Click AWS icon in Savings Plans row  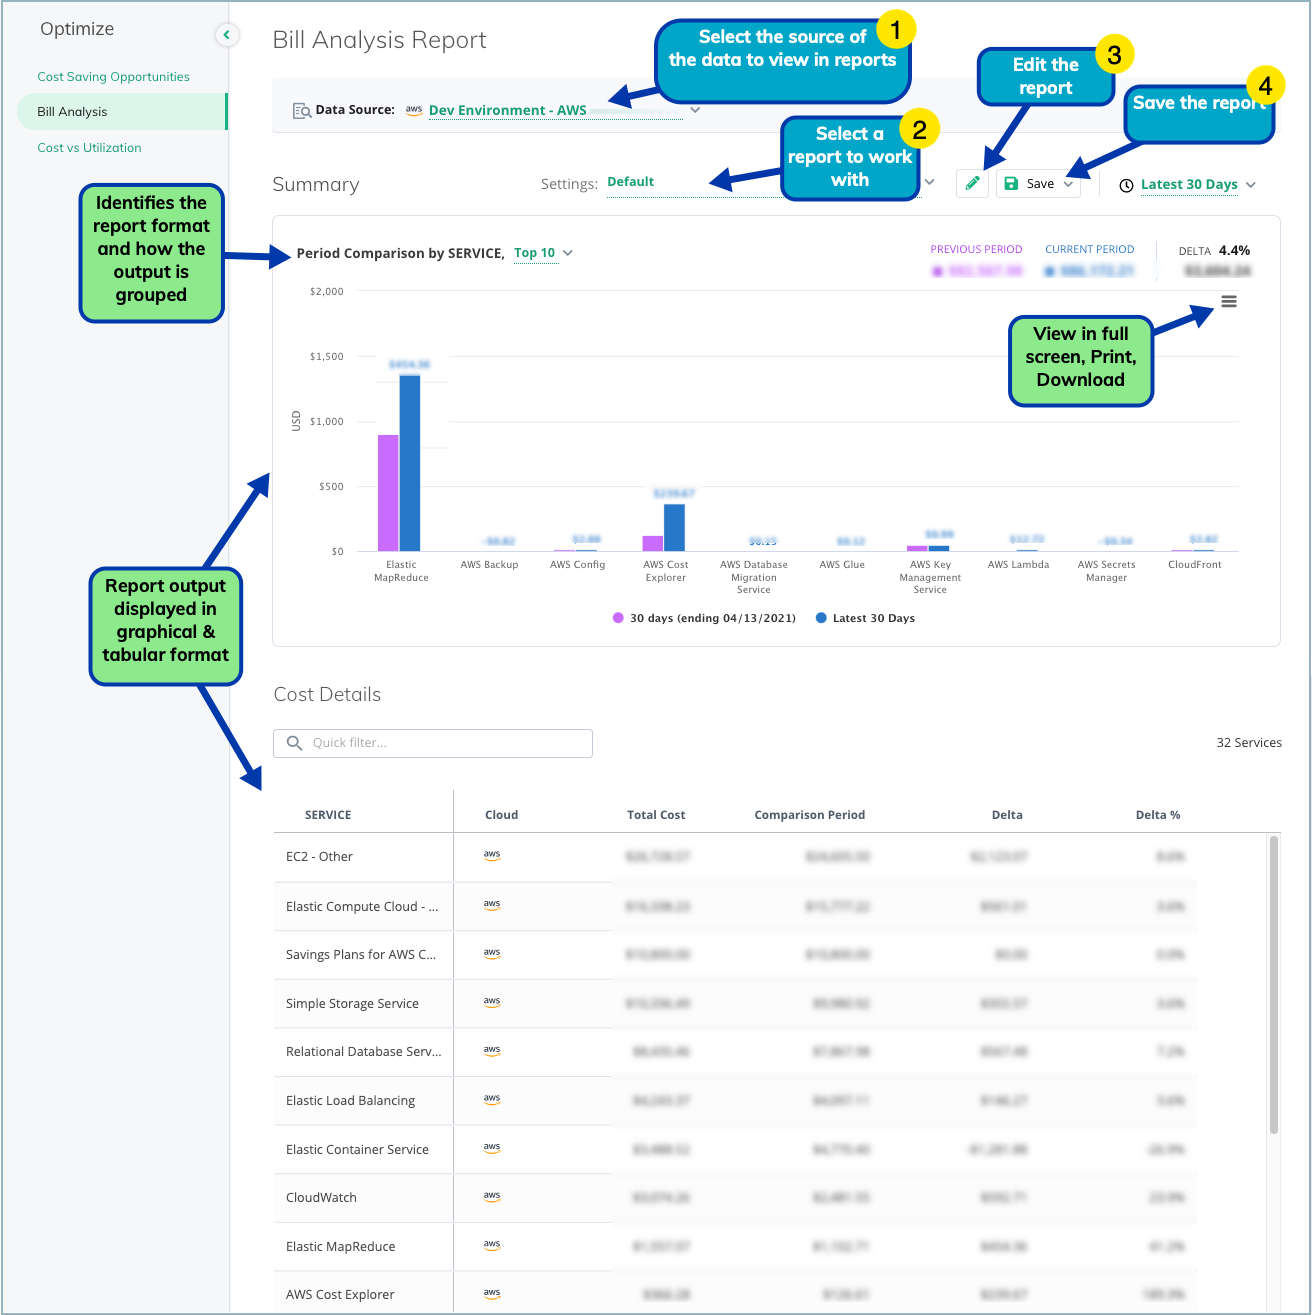[492, 953]
